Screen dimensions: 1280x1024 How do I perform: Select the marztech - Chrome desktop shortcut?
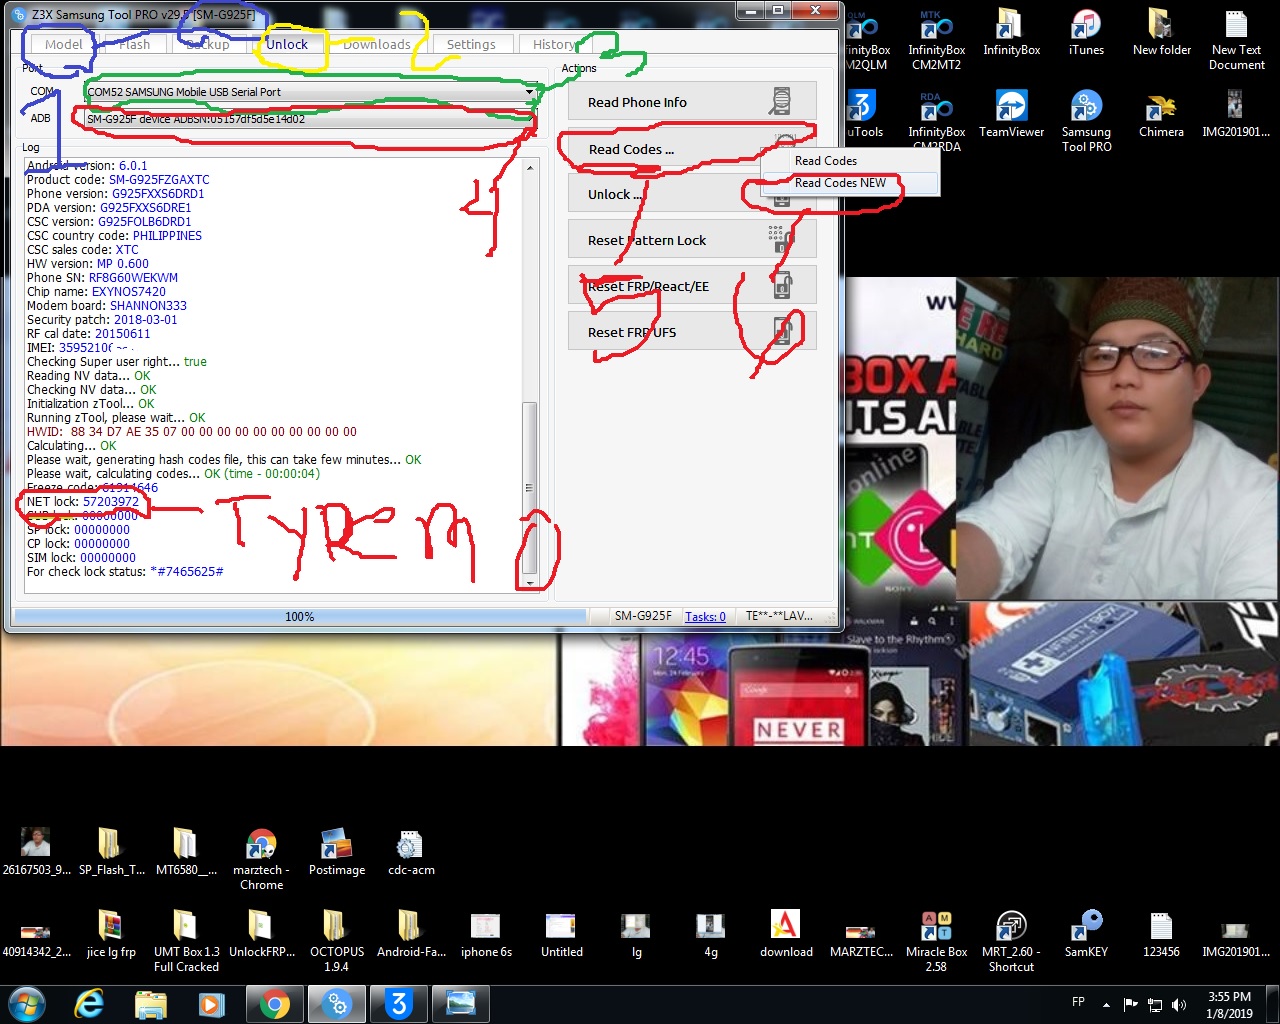click(261, 860)
